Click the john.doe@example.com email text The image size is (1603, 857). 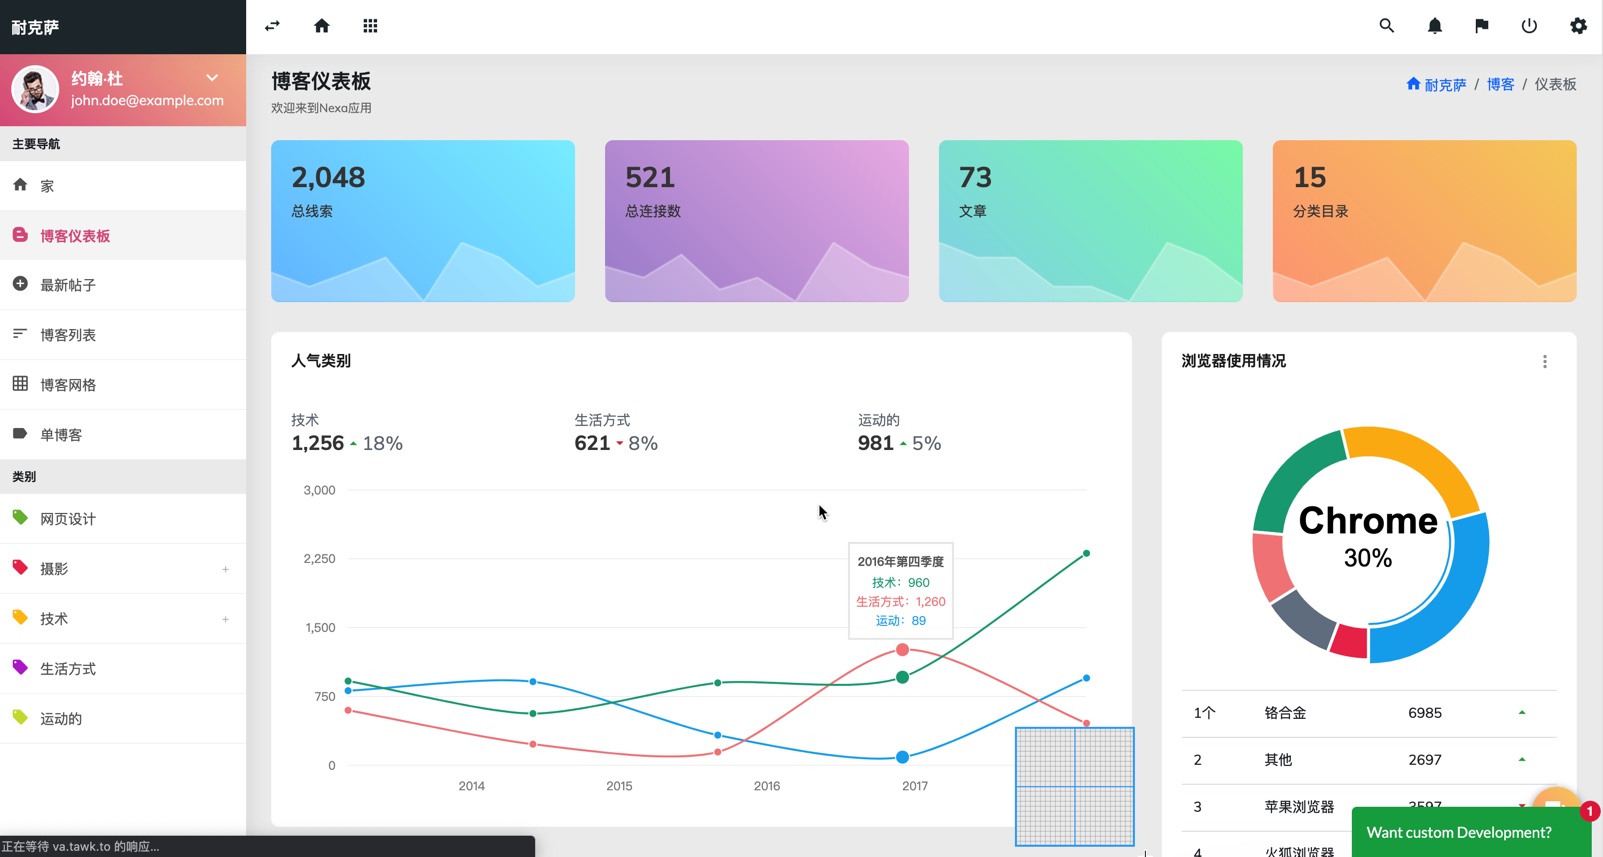(x=147, y=101)
